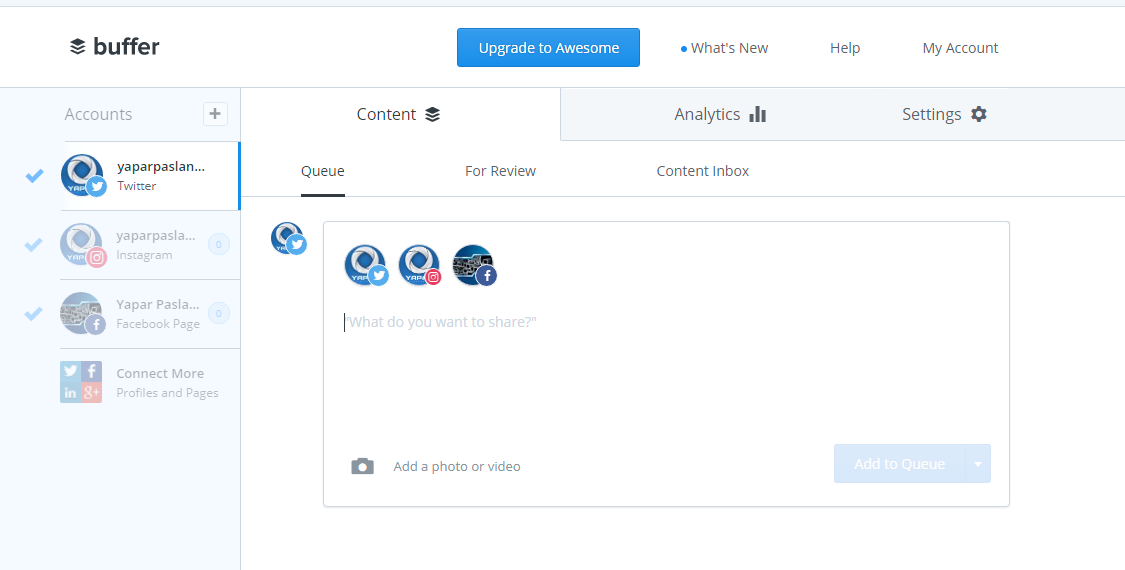Click Upgrade to Awesome button
Image resolution: width=1125 pixels, height=570 pixels.
[548, 48]
